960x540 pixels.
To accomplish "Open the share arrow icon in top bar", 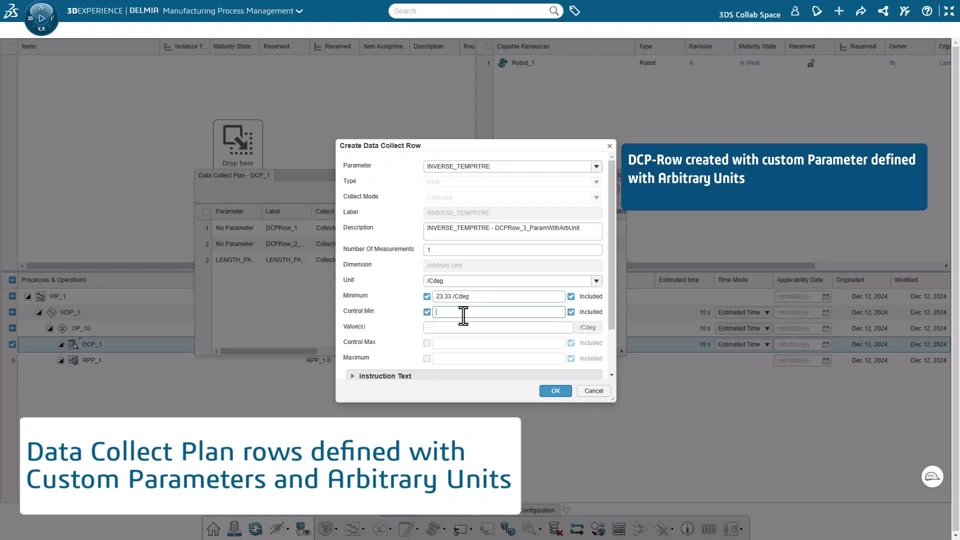I will click(x=861, y=11).
